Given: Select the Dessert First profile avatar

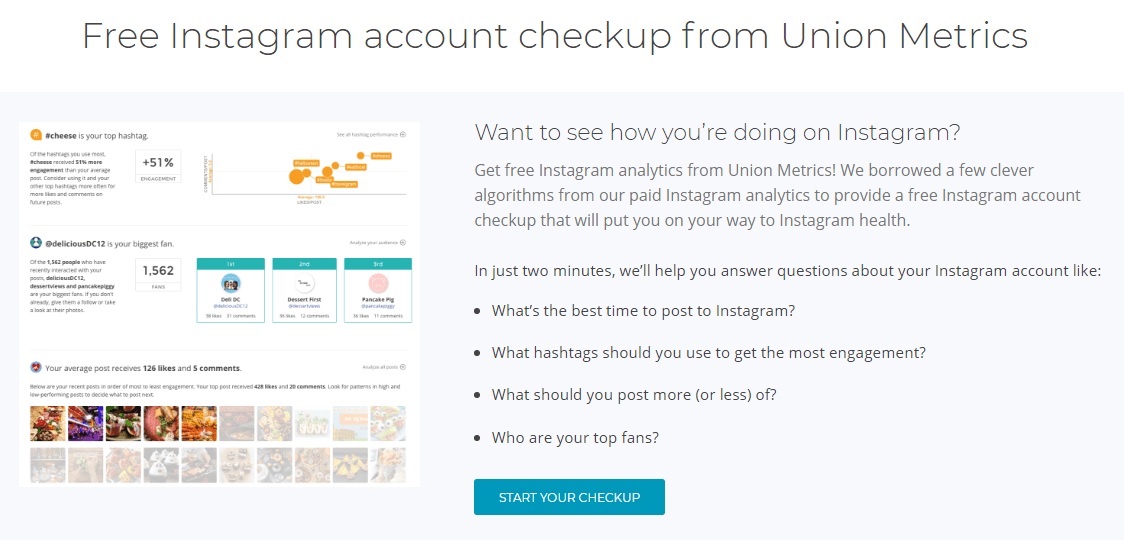Looking at the screenshot, I should point(305,283).
